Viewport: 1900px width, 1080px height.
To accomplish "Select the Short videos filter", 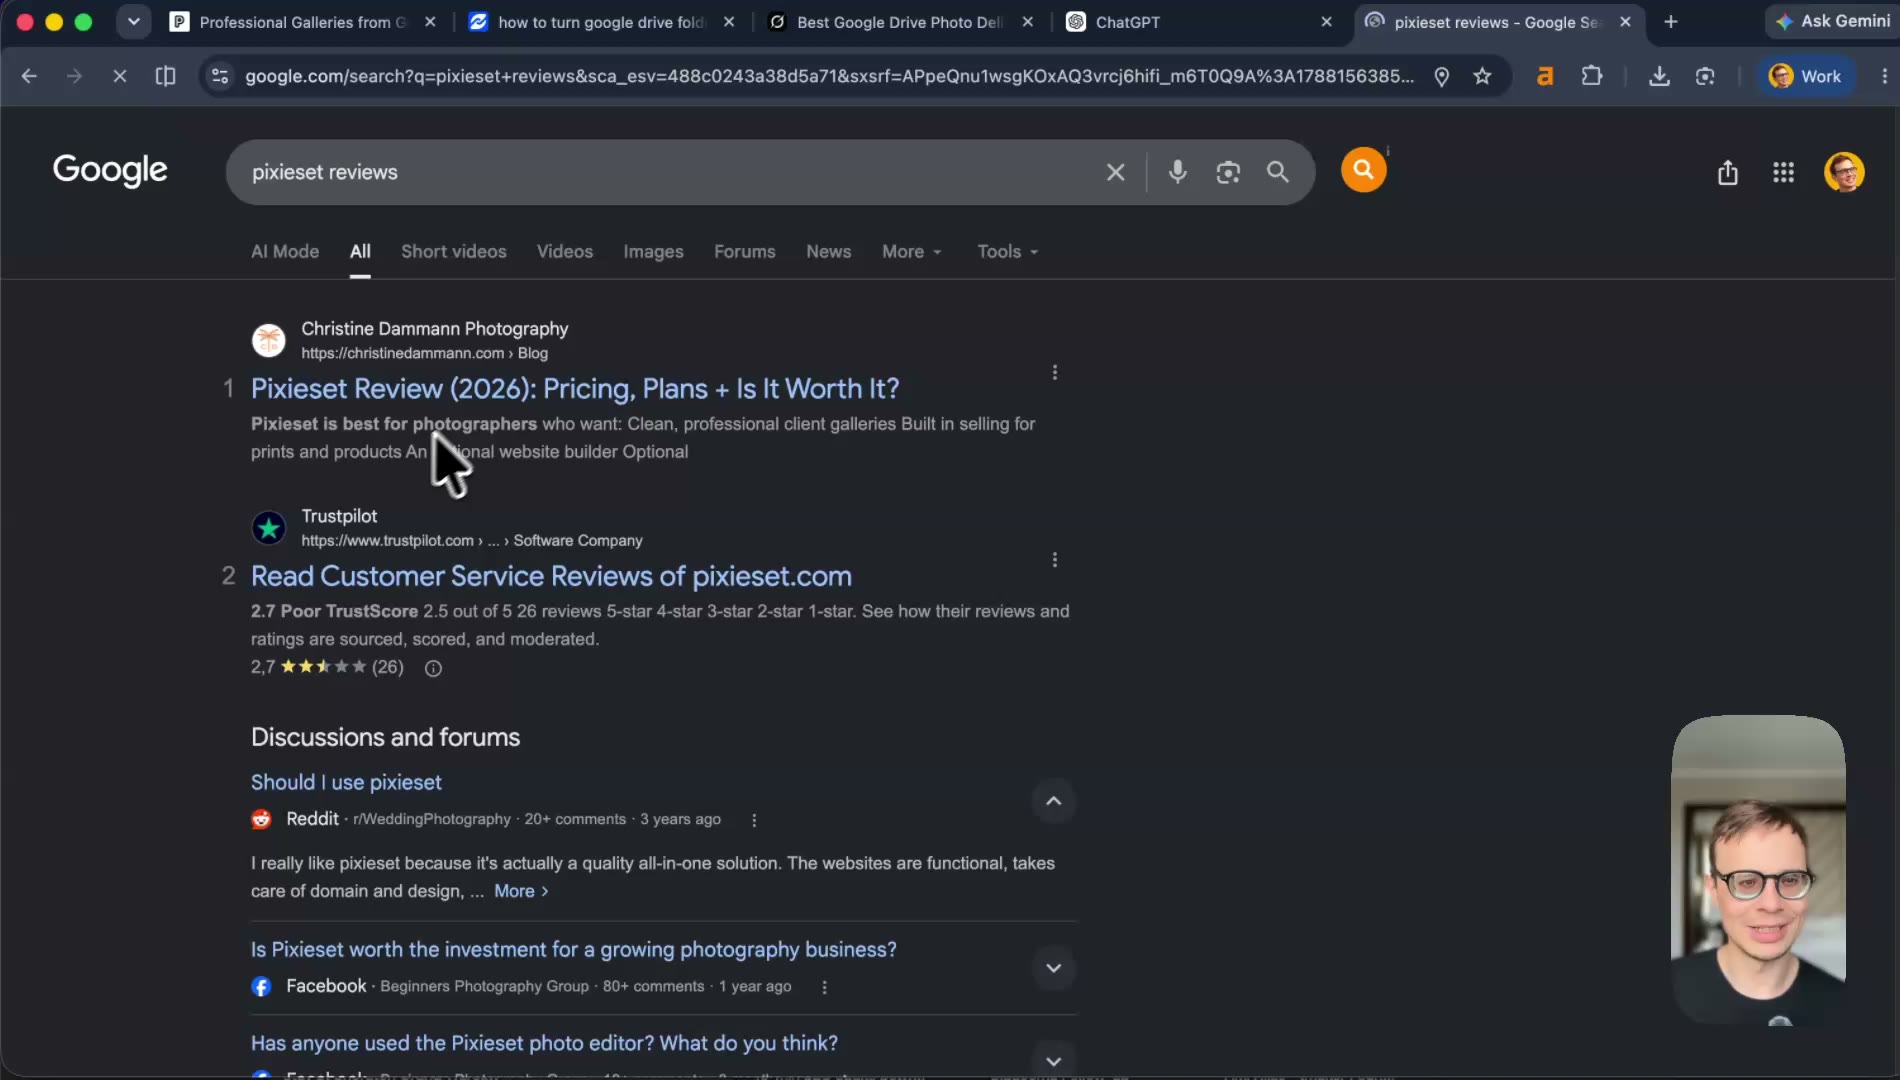I will (454, 252).
